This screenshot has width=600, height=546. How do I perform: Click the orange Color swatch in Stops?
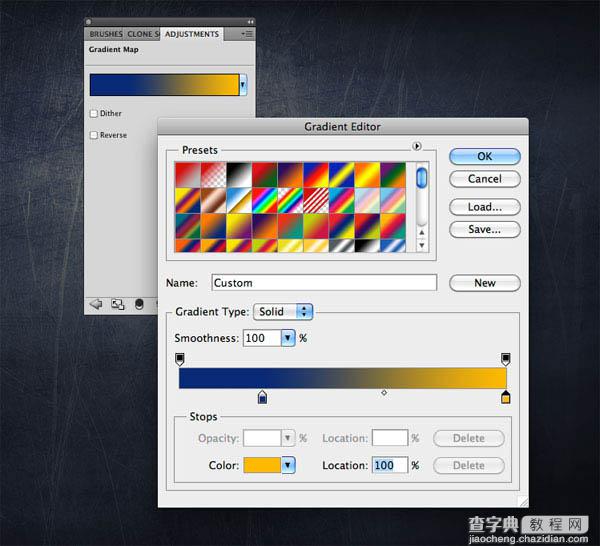coord(262,465)
